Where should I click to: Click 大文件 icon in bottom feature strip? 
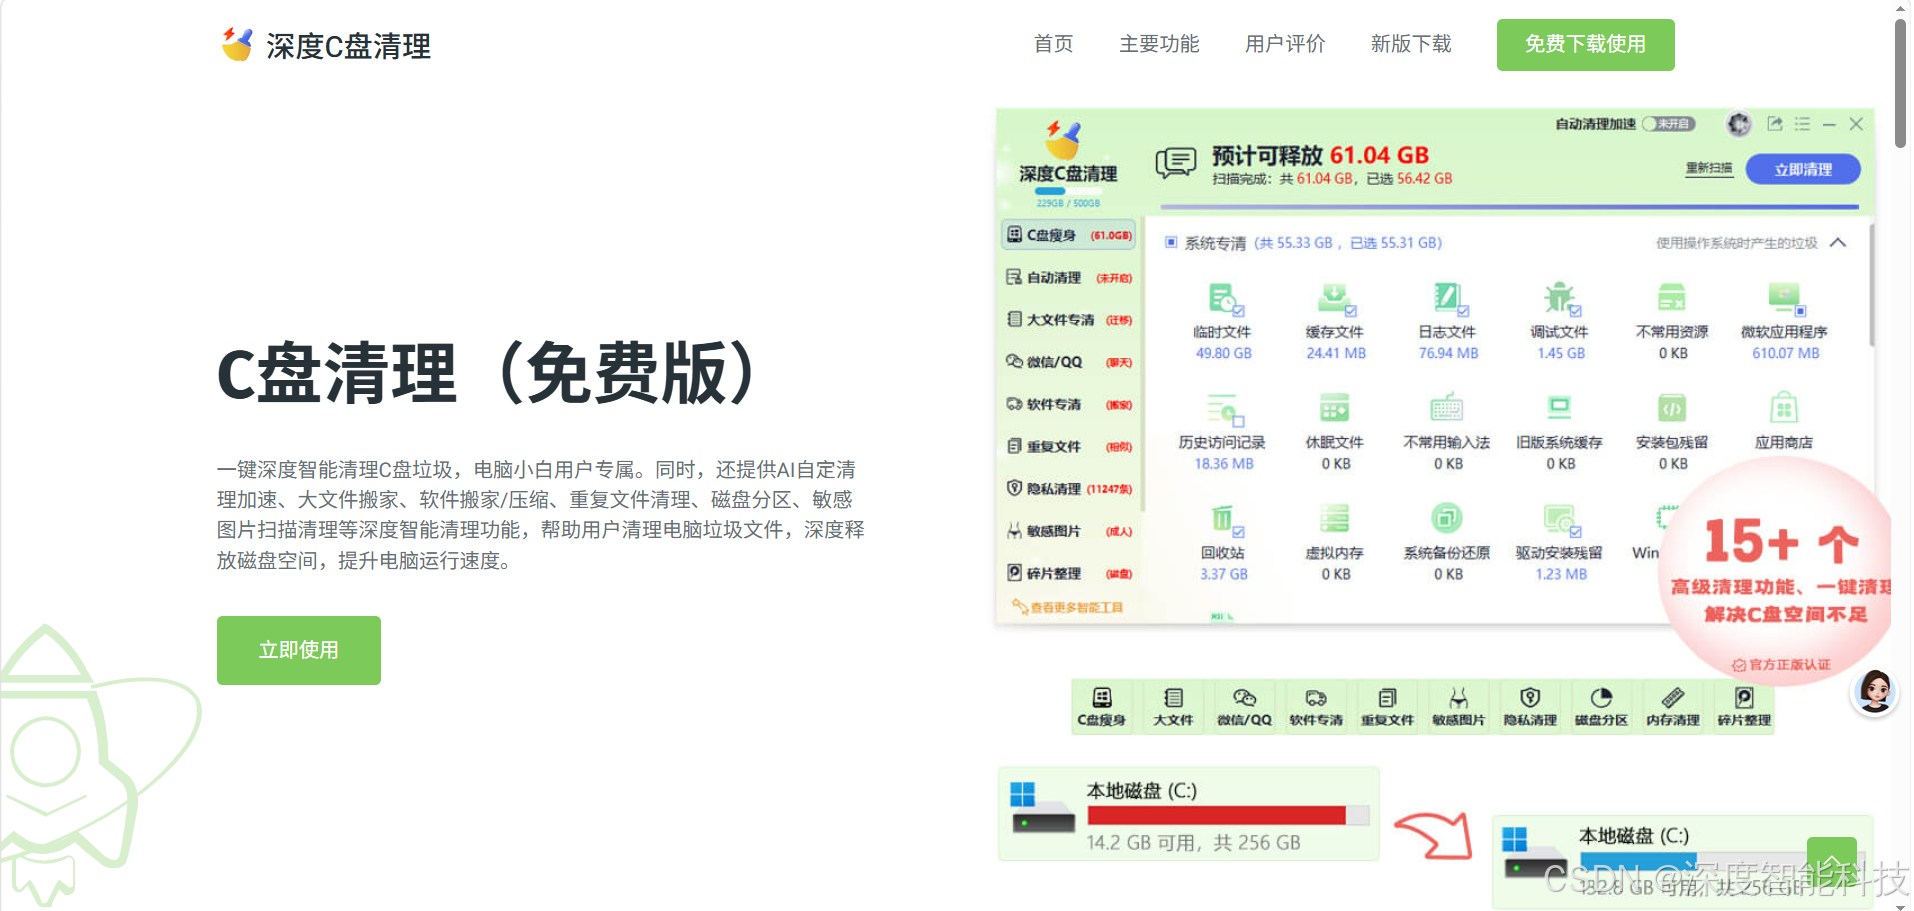(x=1174, y=698)
